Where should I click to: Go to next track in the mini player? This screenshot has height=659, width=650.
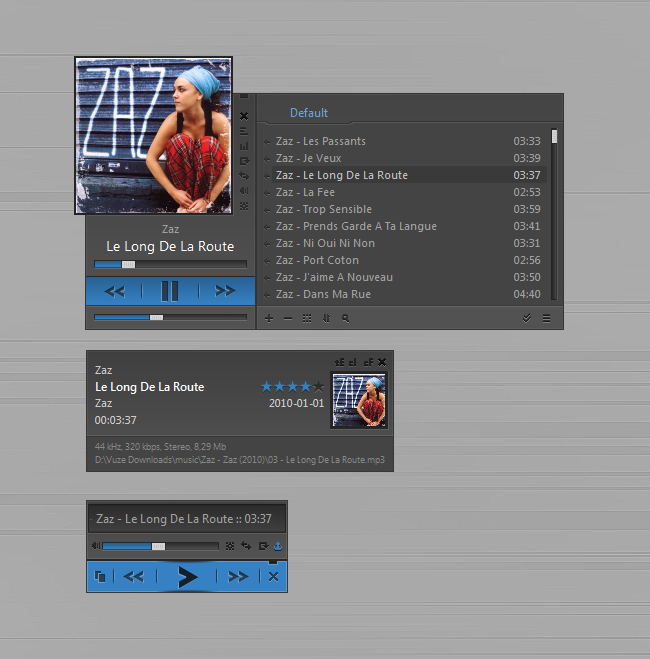[238, 577]
